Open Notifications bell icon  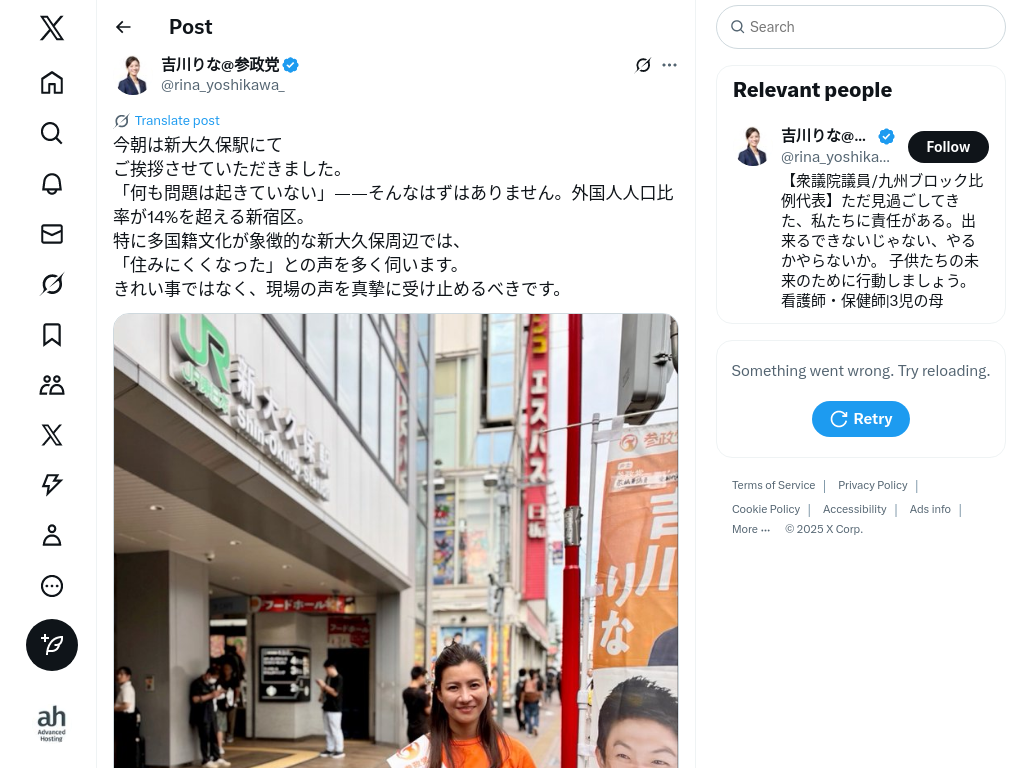[x=52, y=184]
